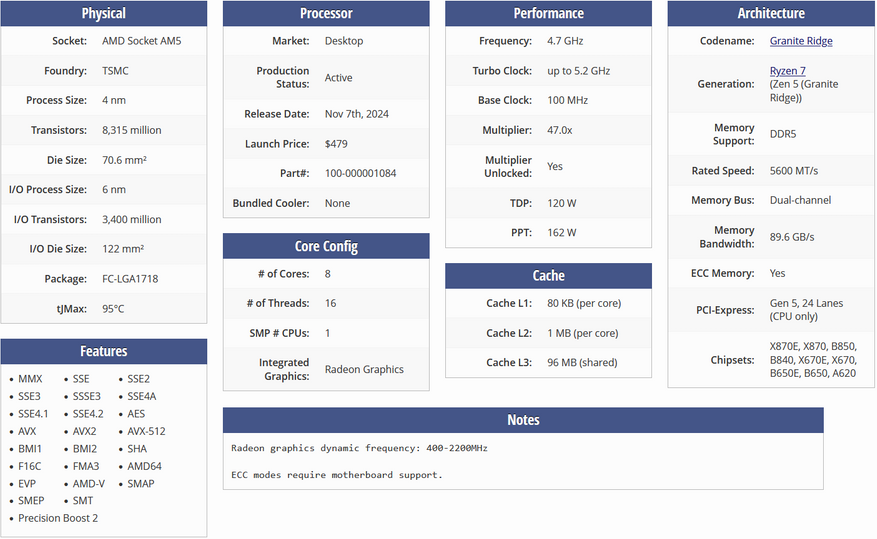This screenshot has height=539, width=877.
Task: Click the DDR5 memory support value
Action: click(782, 134)
